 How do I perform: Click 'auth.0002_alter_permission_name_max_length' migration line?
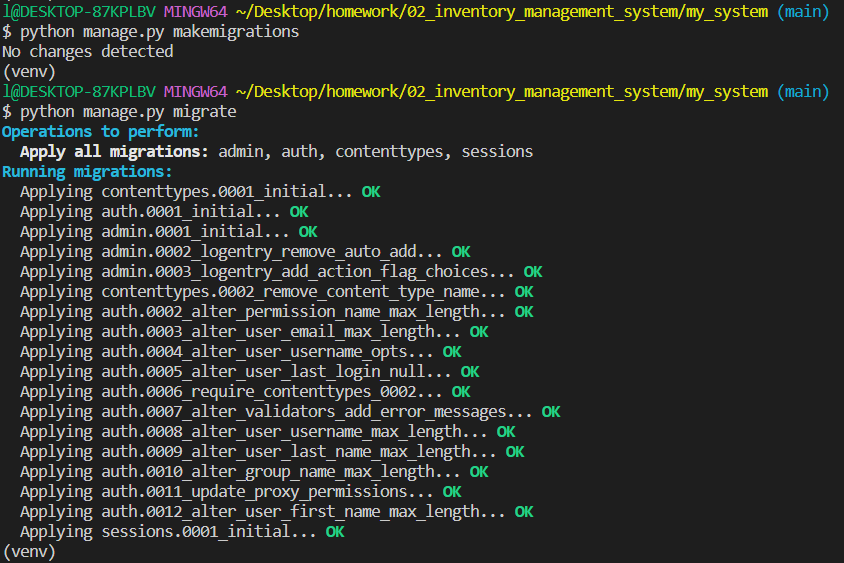tap(277, 311)
